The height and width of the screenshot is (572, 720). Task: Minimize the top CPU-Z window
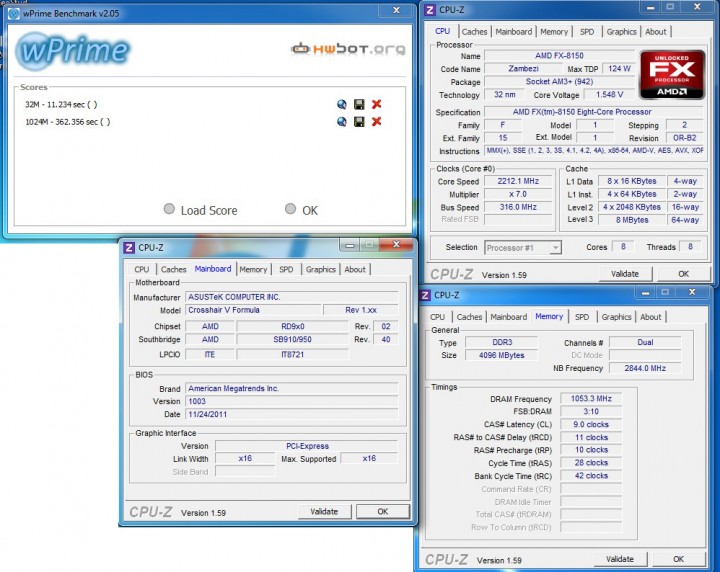651,7
